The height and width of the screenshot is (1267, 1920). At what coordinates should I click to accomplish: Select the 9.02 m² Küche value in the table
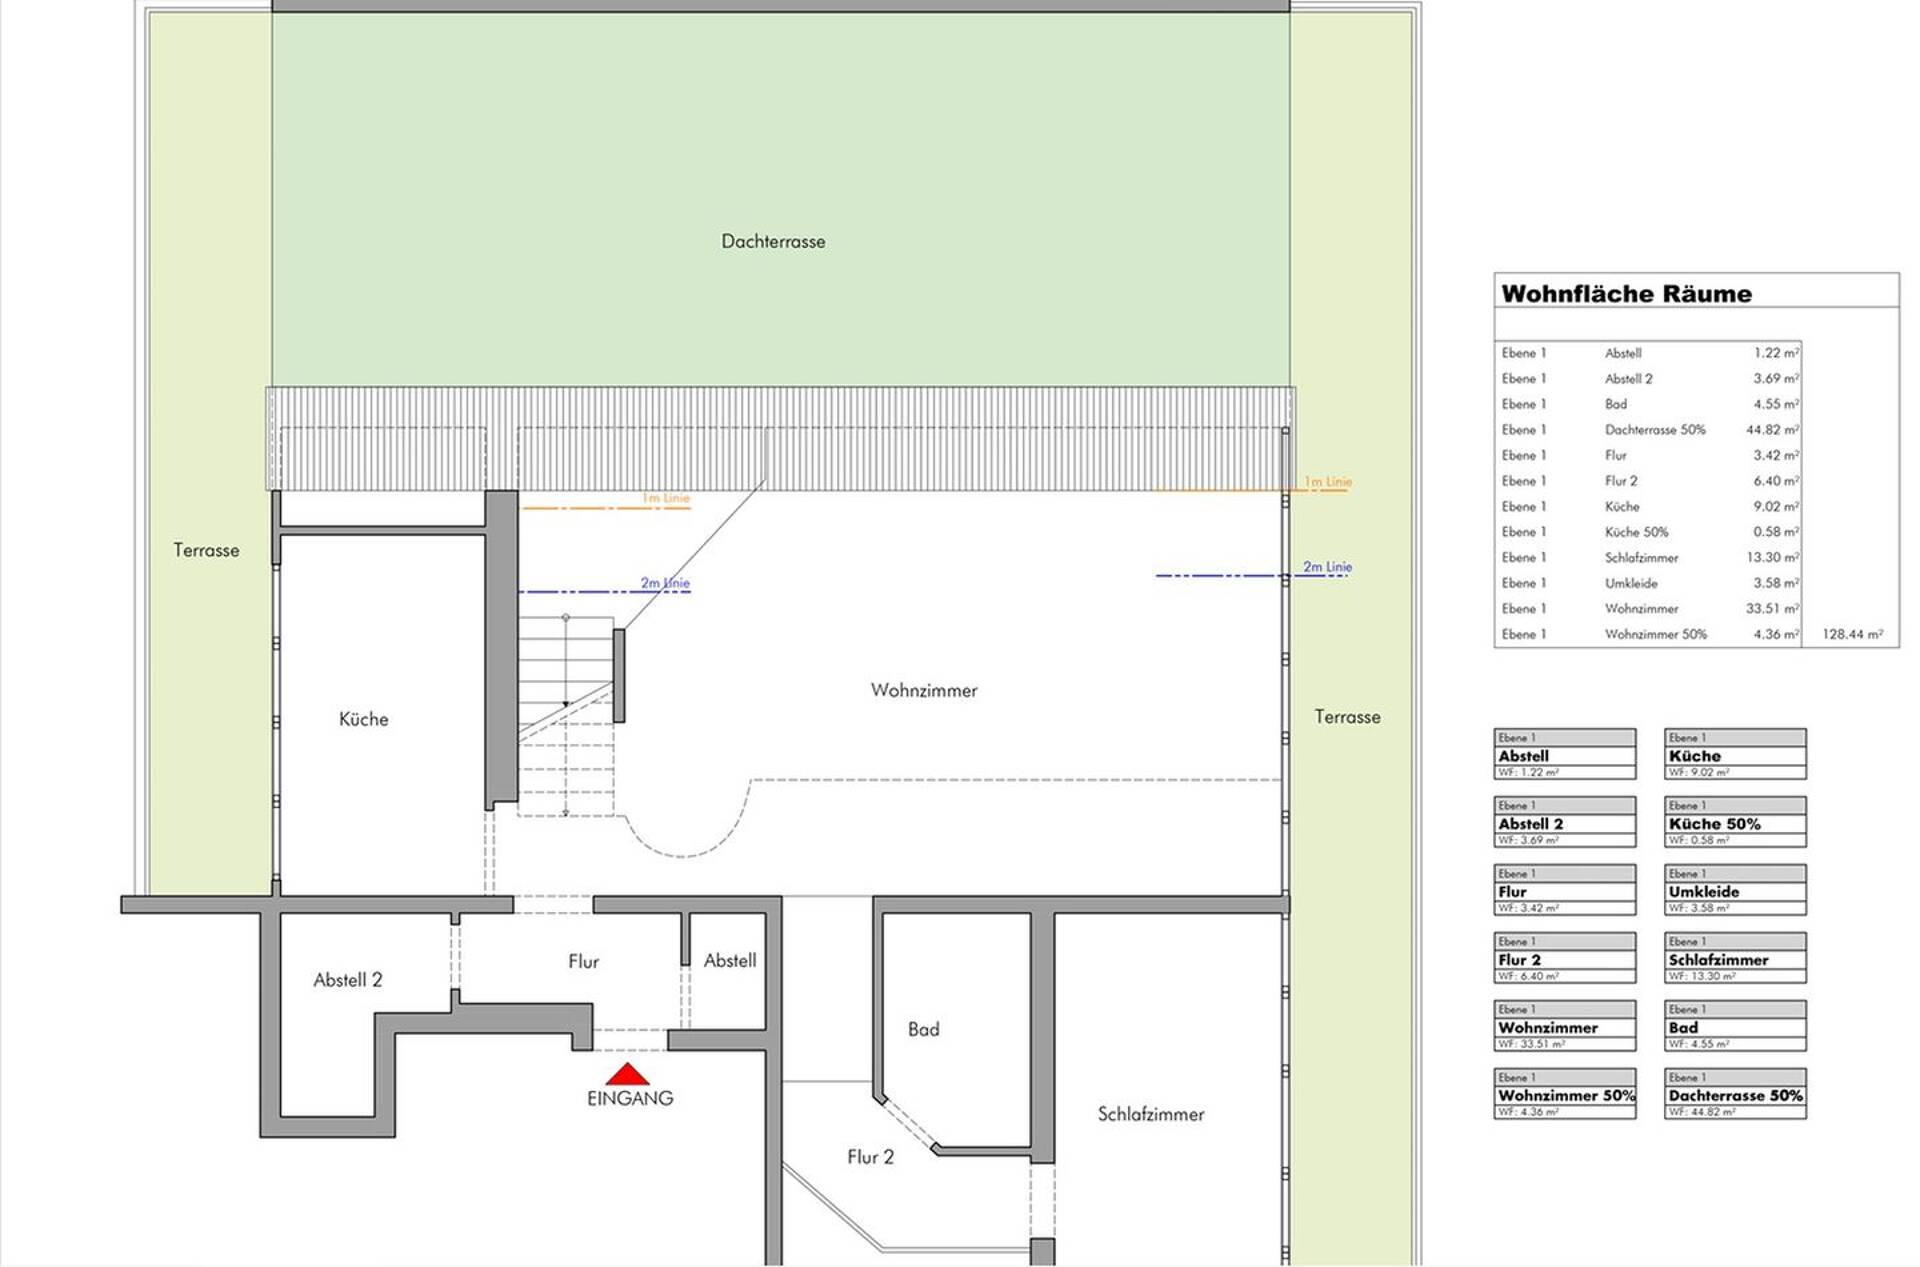[x=1776, y=507]
